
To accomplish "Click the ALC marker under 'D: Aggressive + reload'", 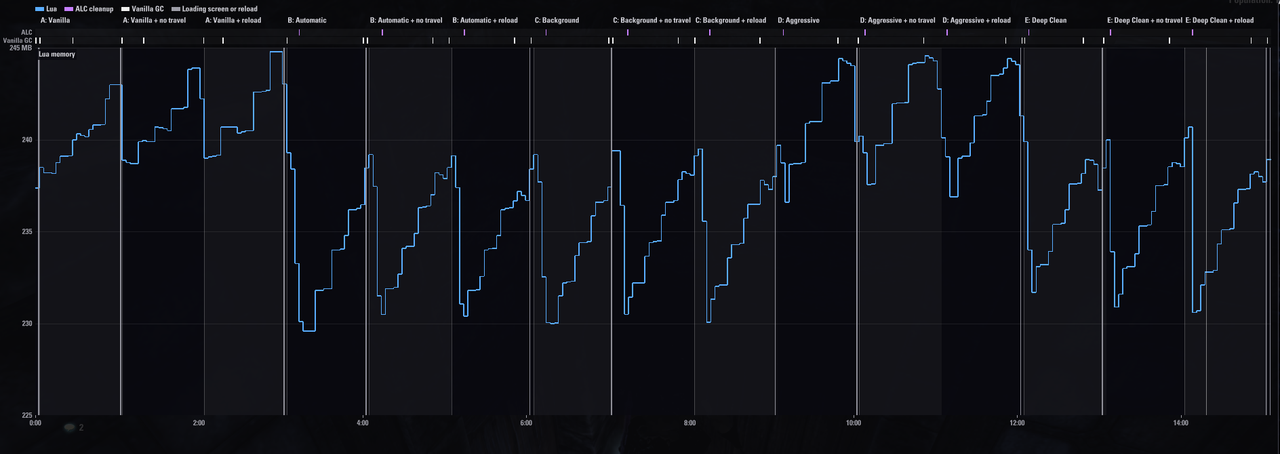I will click(946, 32).
